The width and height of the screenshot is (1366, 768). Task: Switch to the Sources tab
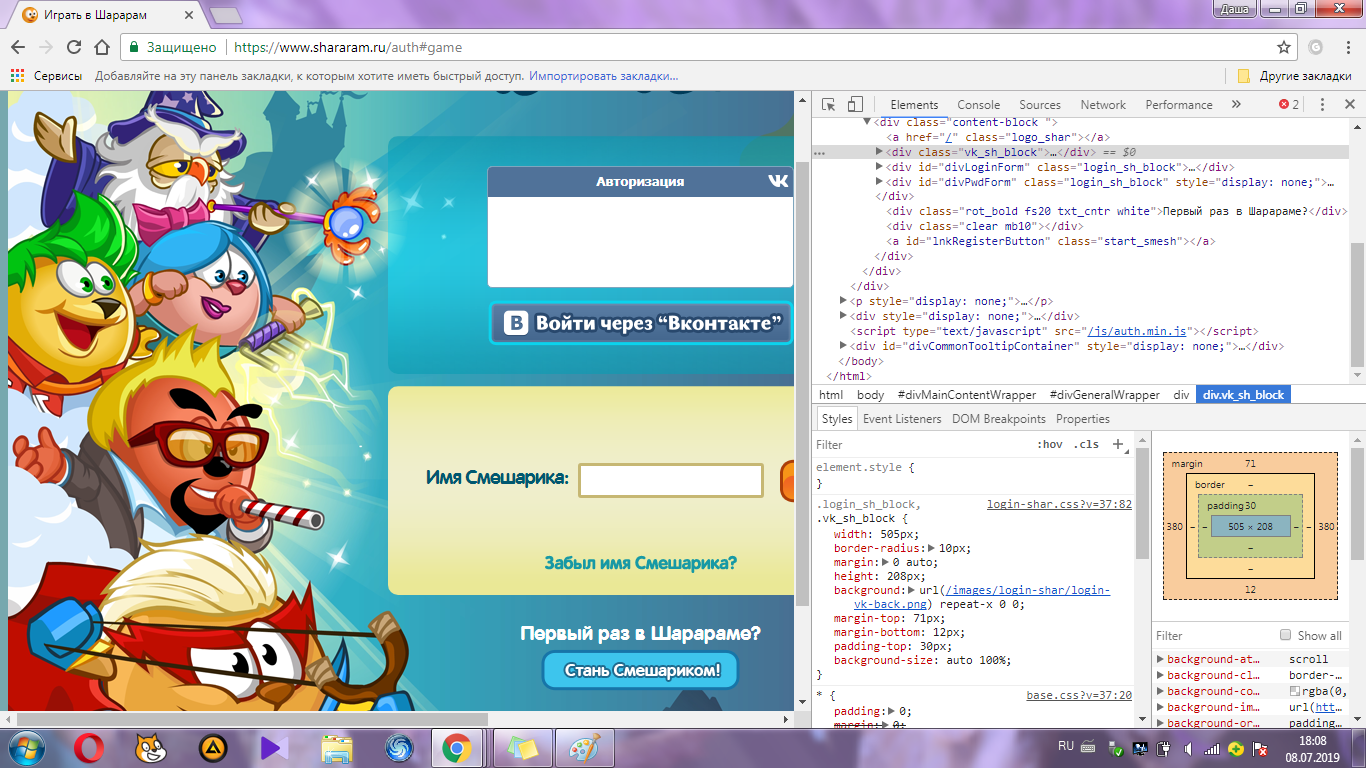(x=1040, y=104)
